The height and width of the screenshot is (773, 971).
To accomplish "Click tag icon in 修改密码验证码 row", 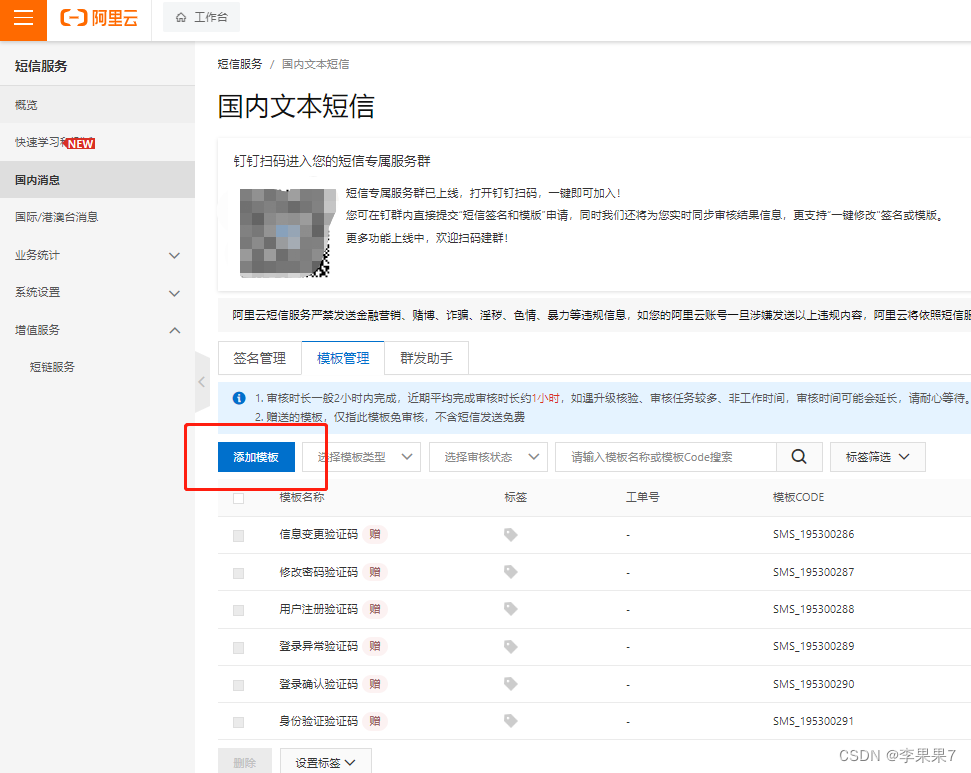I will tap(510, 572).
